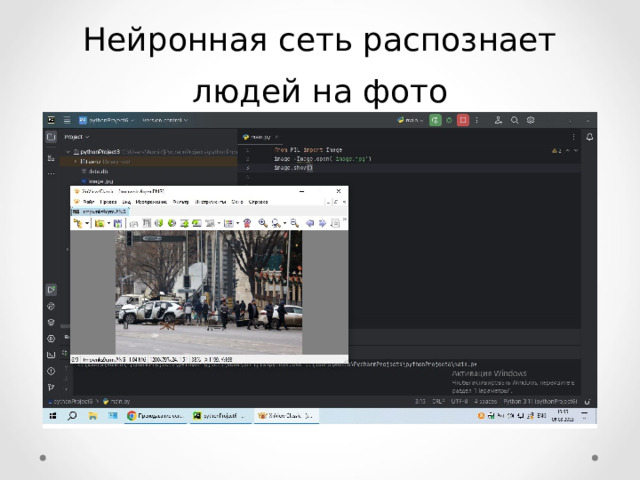Open dropdown arrow beside XnView open folder icon

click(x=109, y=223)
